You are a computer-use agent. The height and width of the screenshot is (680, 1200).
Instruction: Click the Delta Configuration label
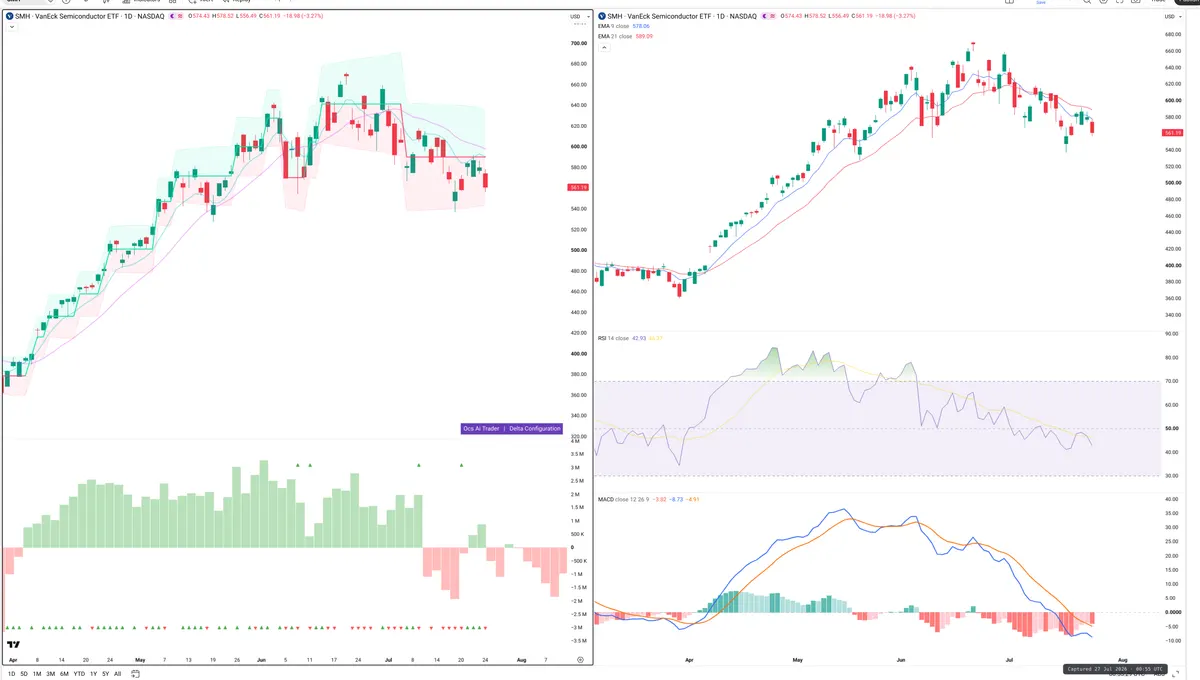pyautogui.click(x=535, y=428)
